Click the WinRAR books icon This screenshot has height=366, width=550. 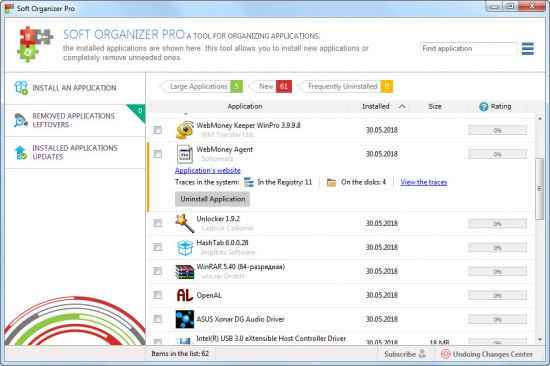185,272
